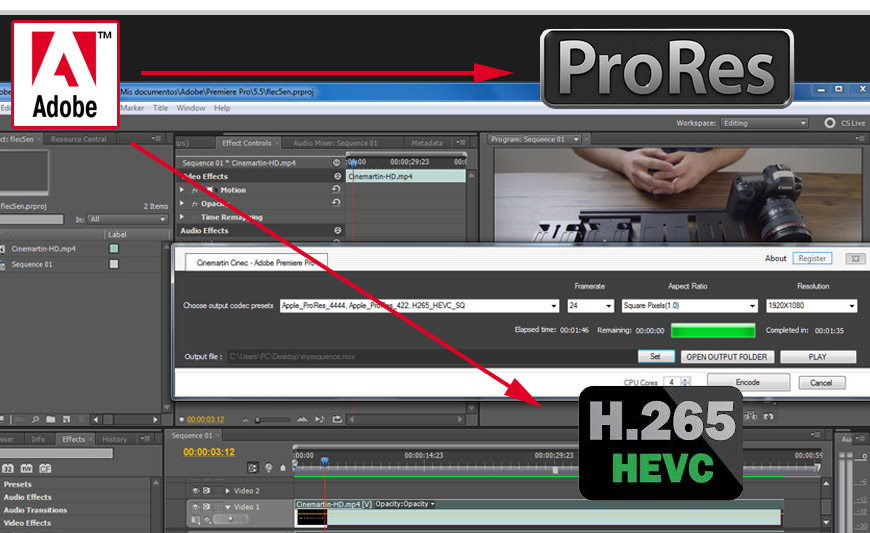Switch to the Resource Central tab
The height and width of the screenshot is (533, 870).
pyautogui.click(x=78, y=139)
